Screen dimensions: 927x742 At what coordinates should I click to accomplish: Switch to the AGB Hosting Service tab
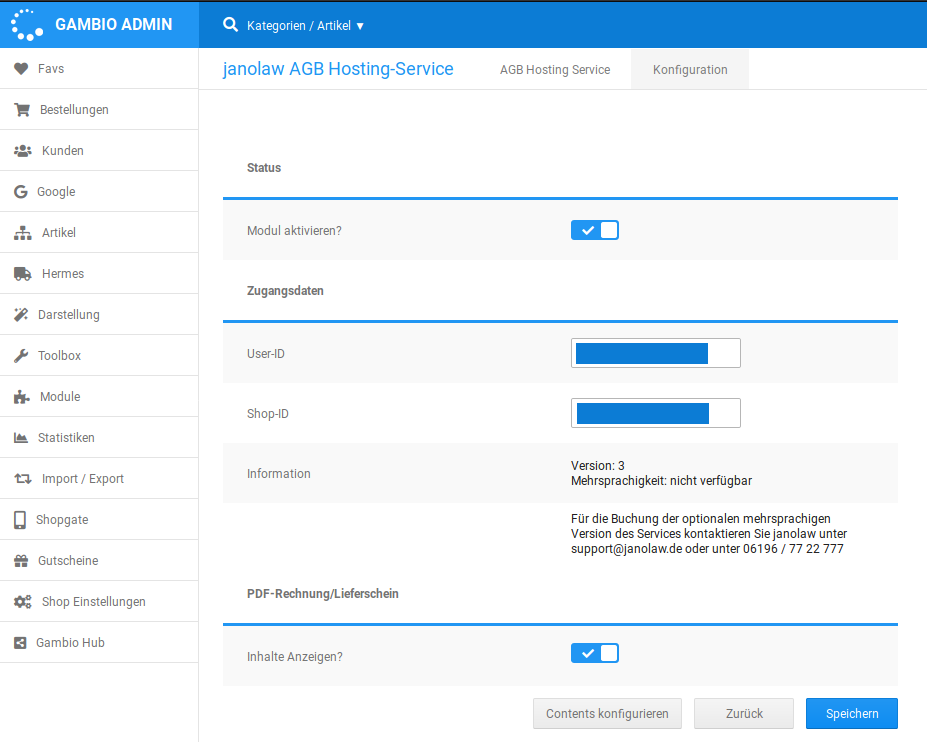click(x=555, y=70)
